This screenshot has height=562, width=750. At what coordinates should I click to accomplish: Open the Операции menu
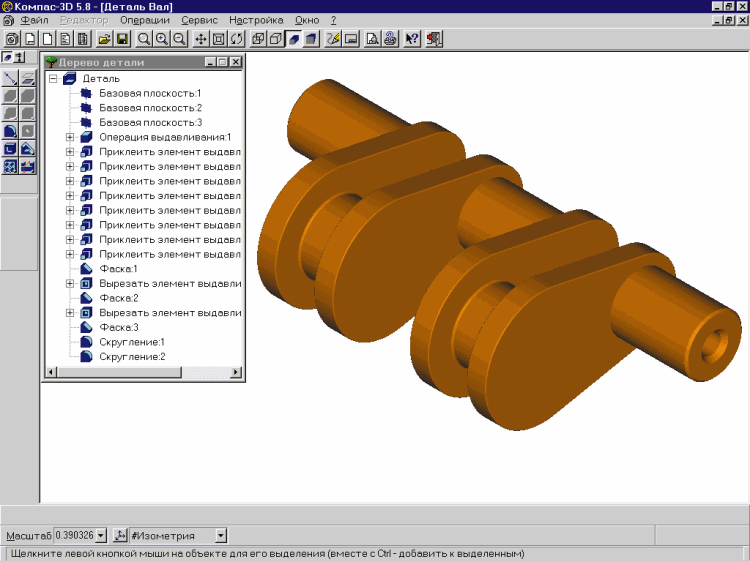point(145,21)
